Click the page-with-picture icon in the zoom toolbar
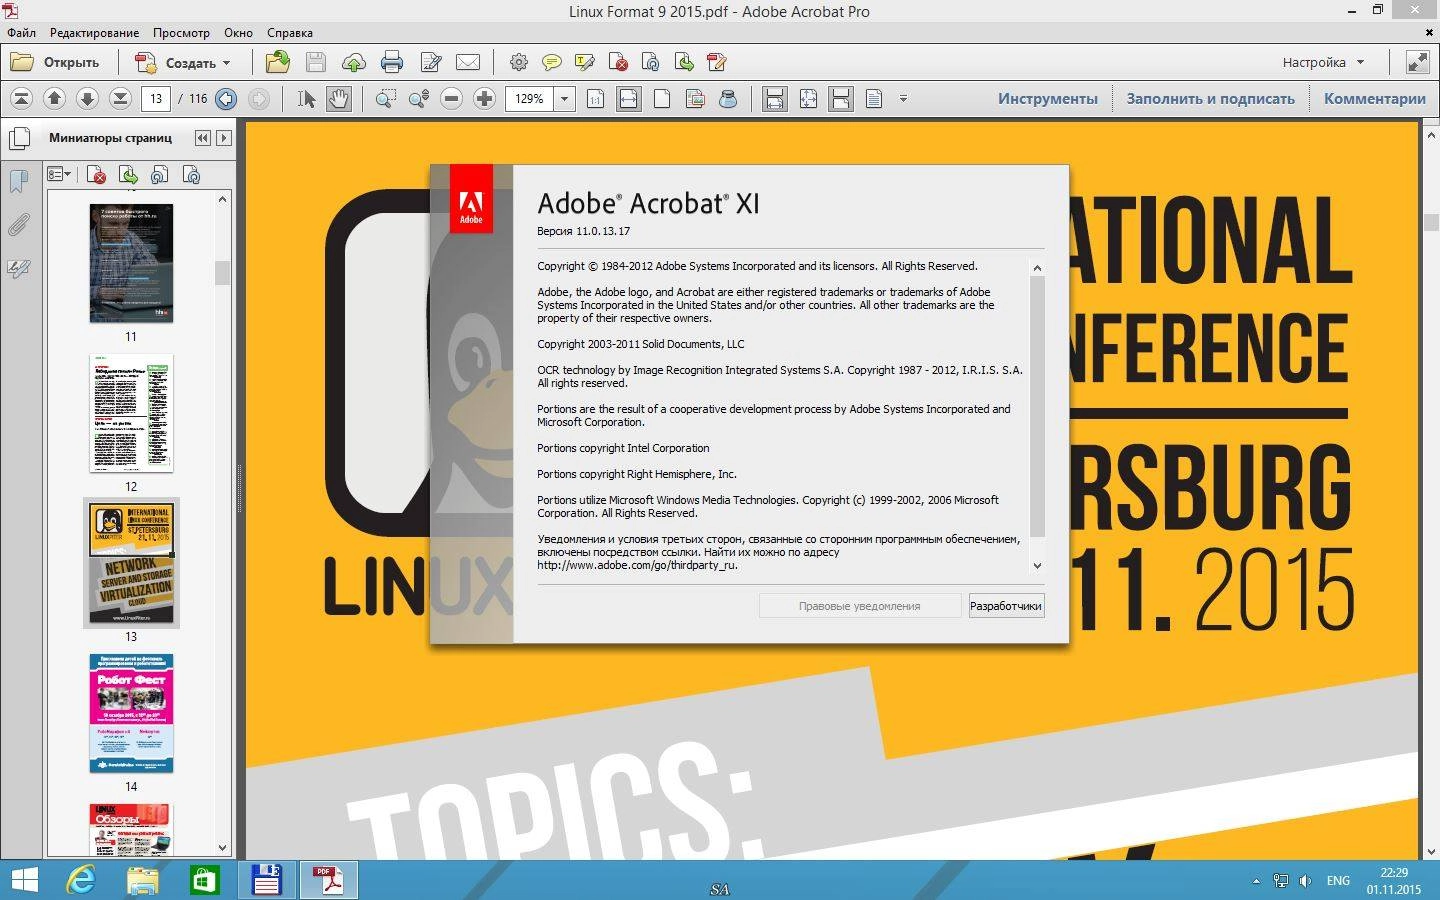1440x900 pixels. (x=695, y=98)
